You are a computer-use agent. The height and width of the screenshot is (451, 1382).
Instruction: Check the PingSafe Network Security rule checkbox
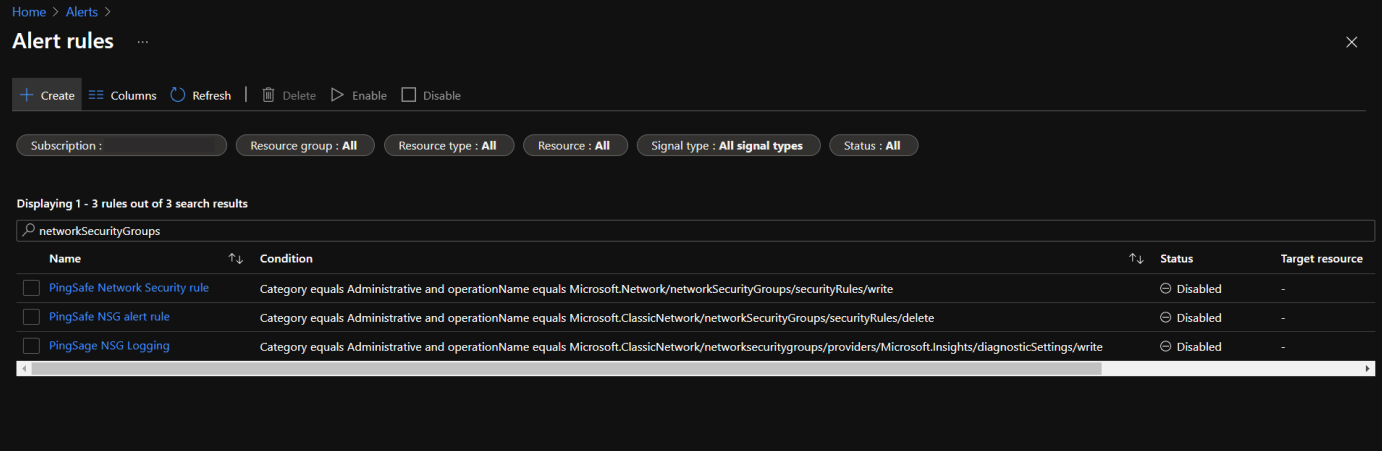coord(32,288)
